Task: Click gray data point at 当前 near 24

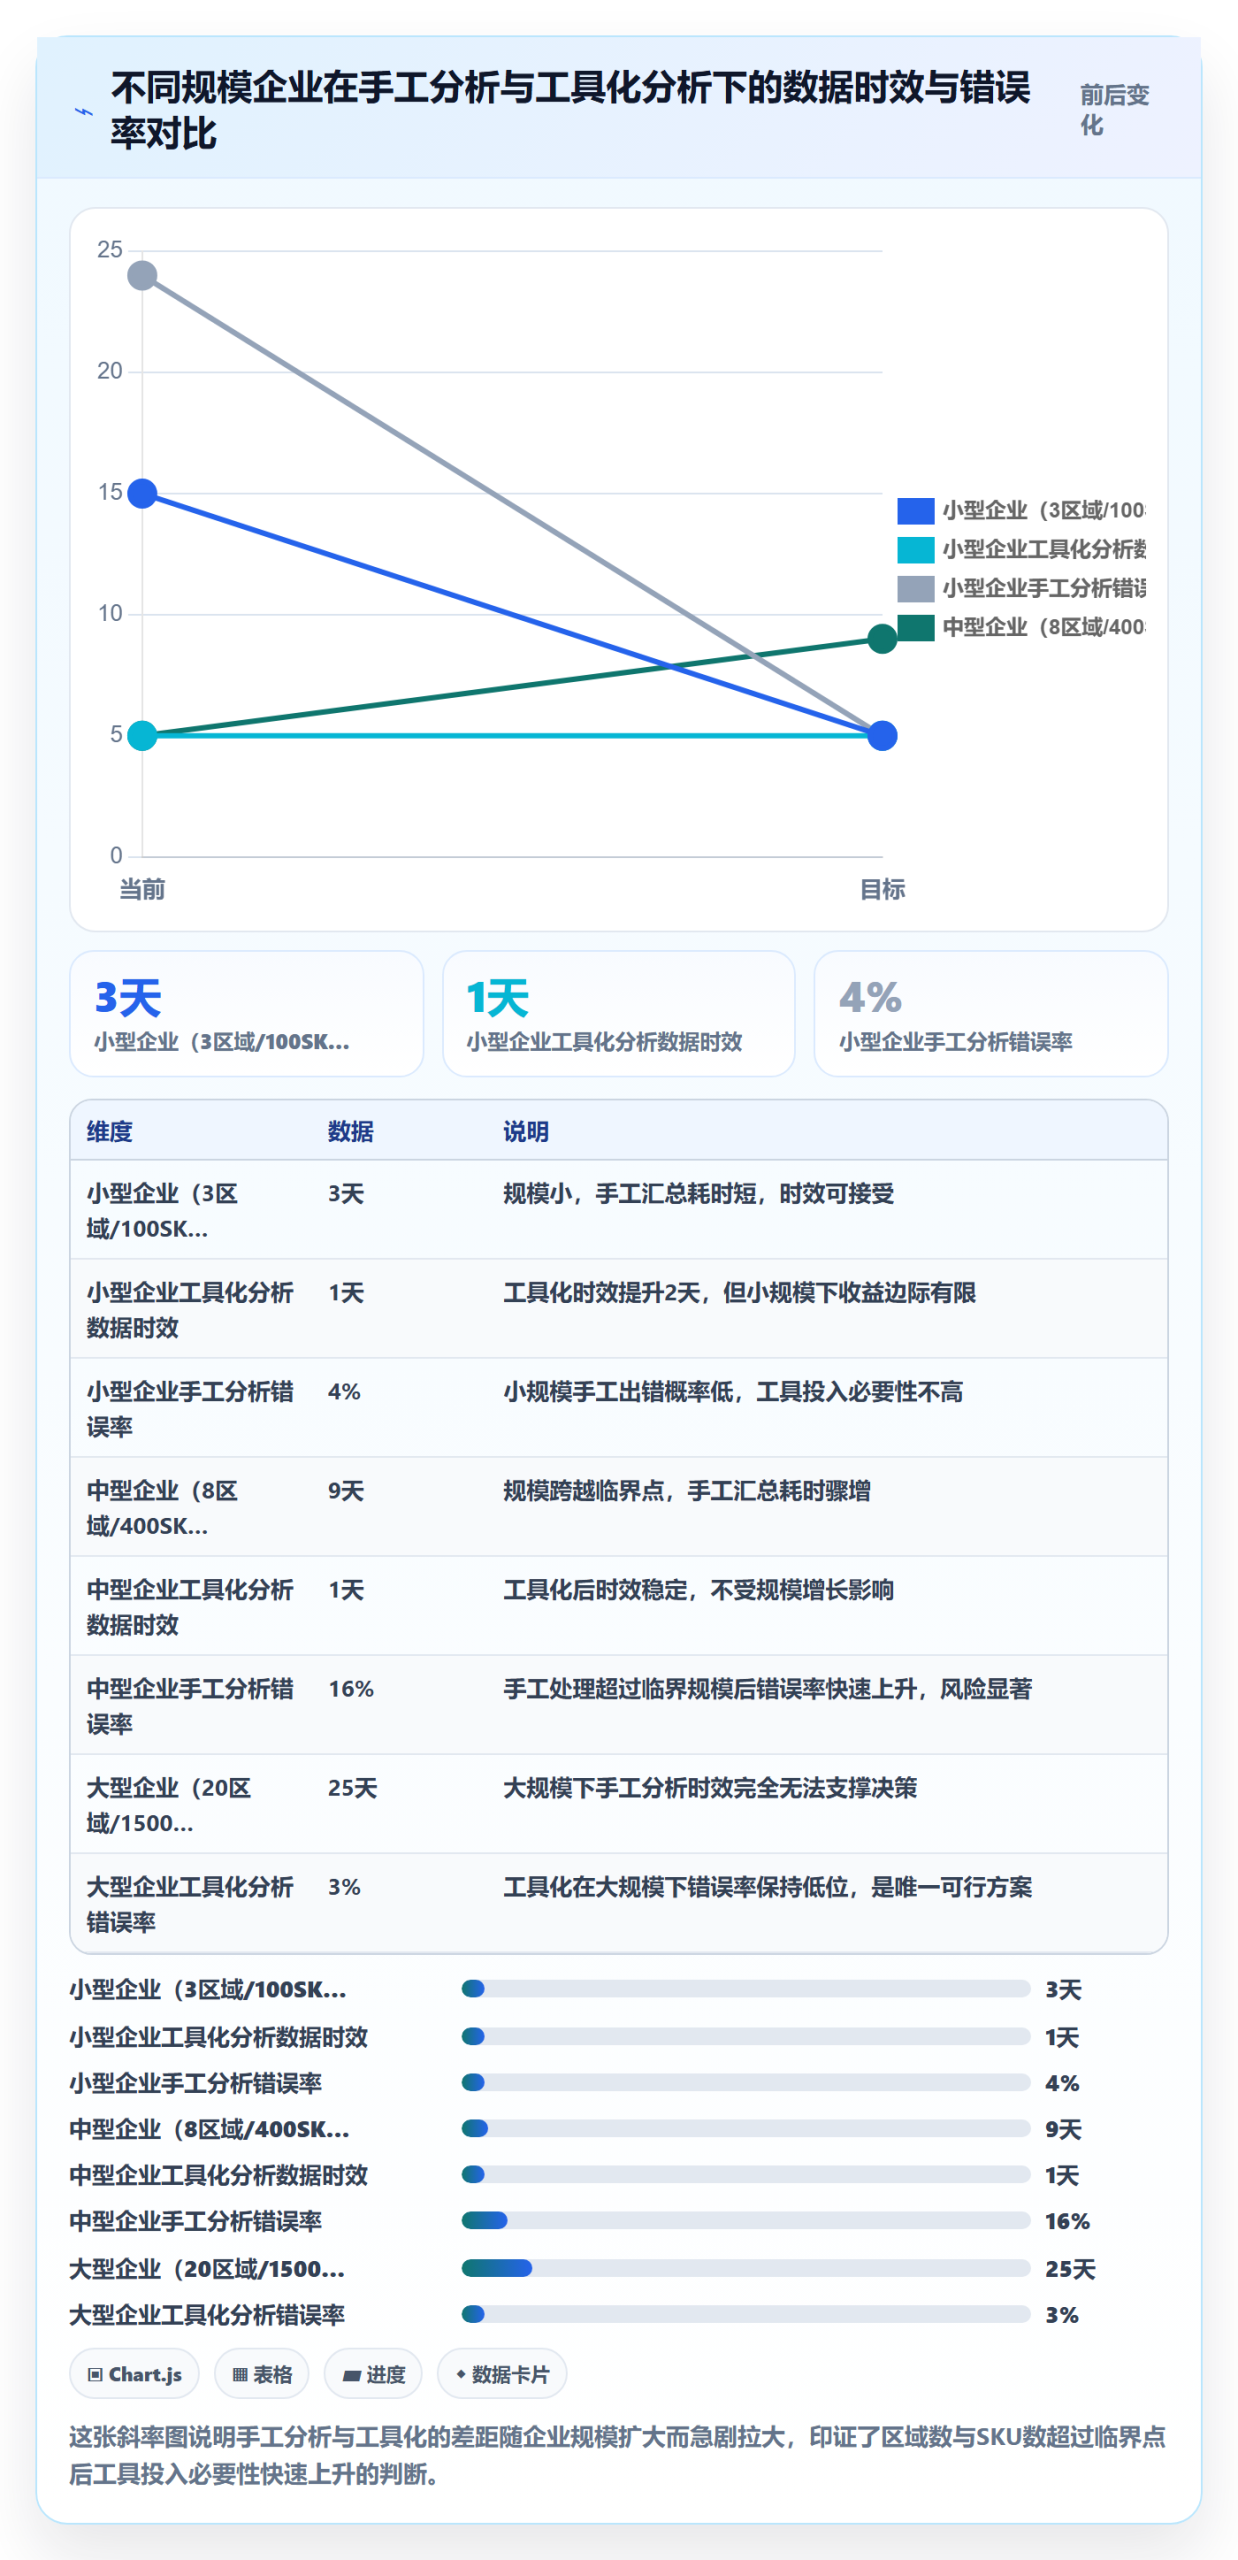Action: point(143,276)
